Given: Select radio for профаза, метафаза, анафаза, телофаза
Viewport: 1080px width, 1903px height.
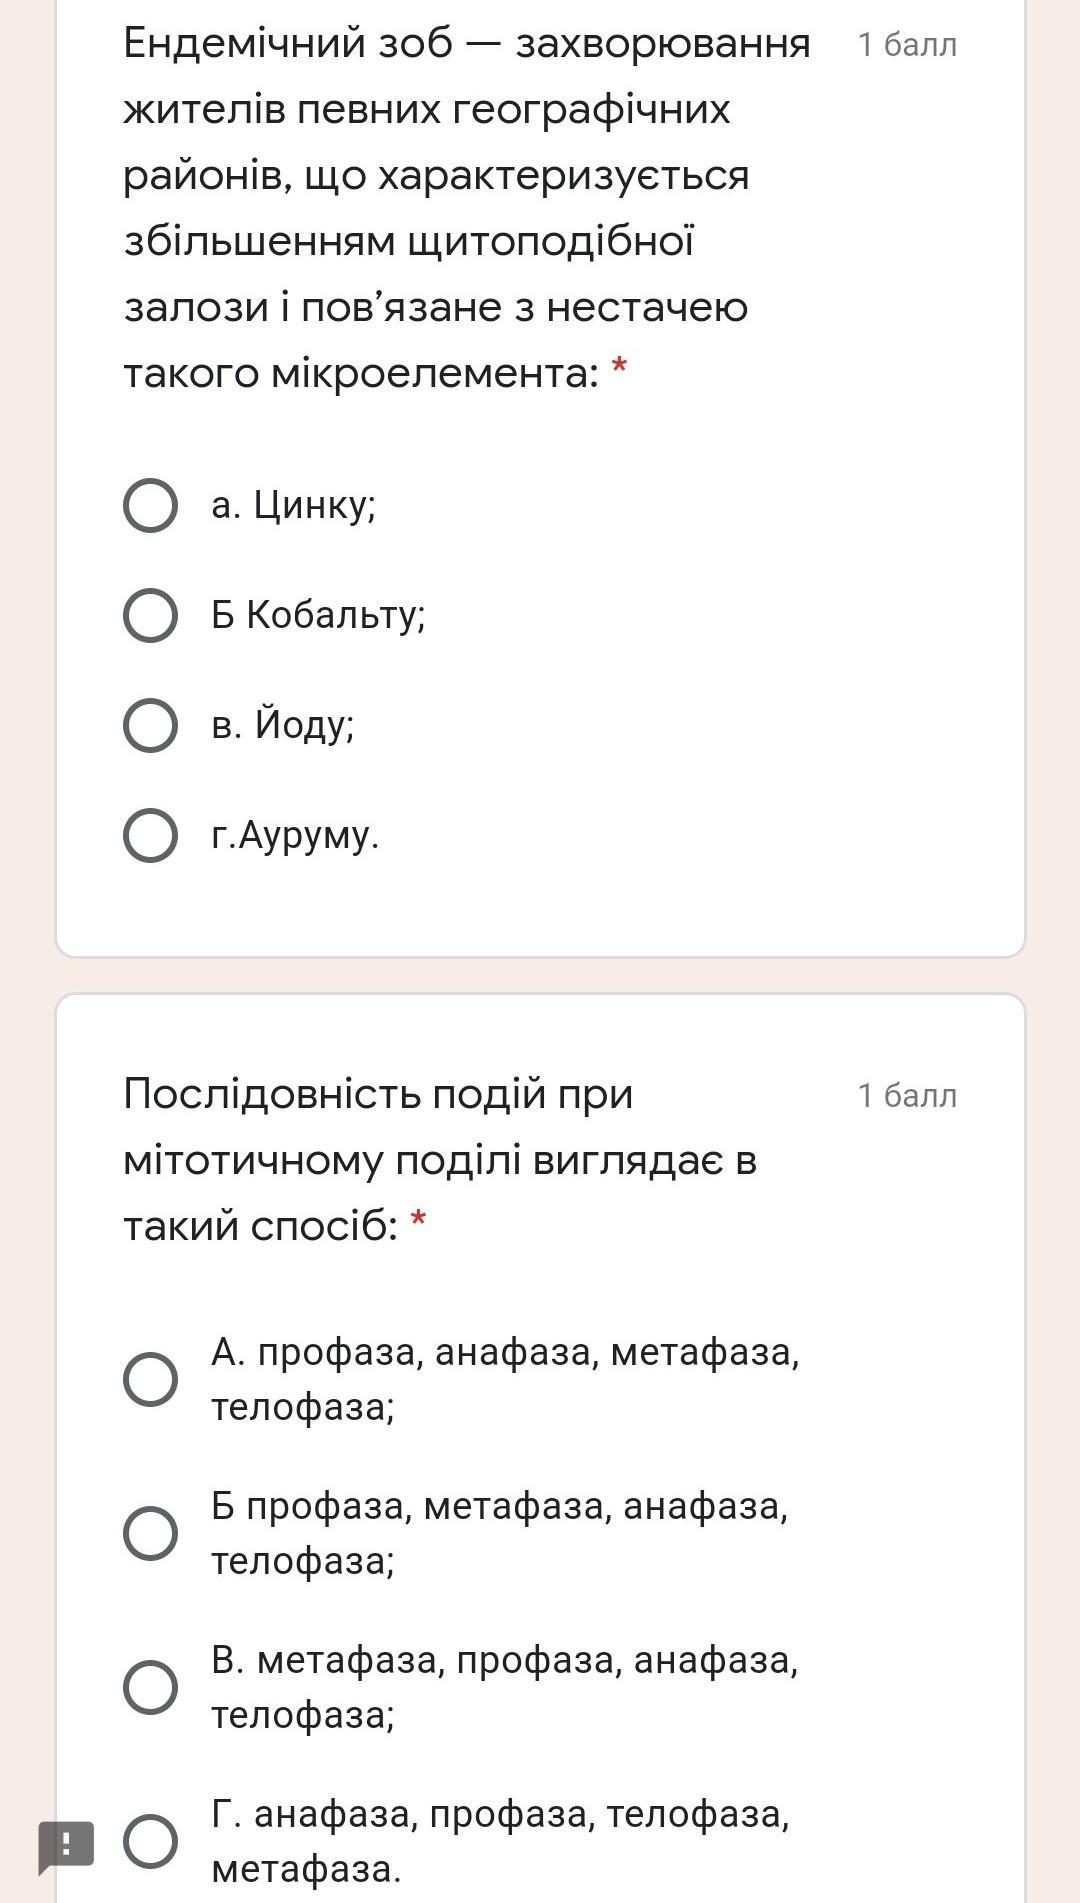Looking at the screenshot, I should point(150,1533).
